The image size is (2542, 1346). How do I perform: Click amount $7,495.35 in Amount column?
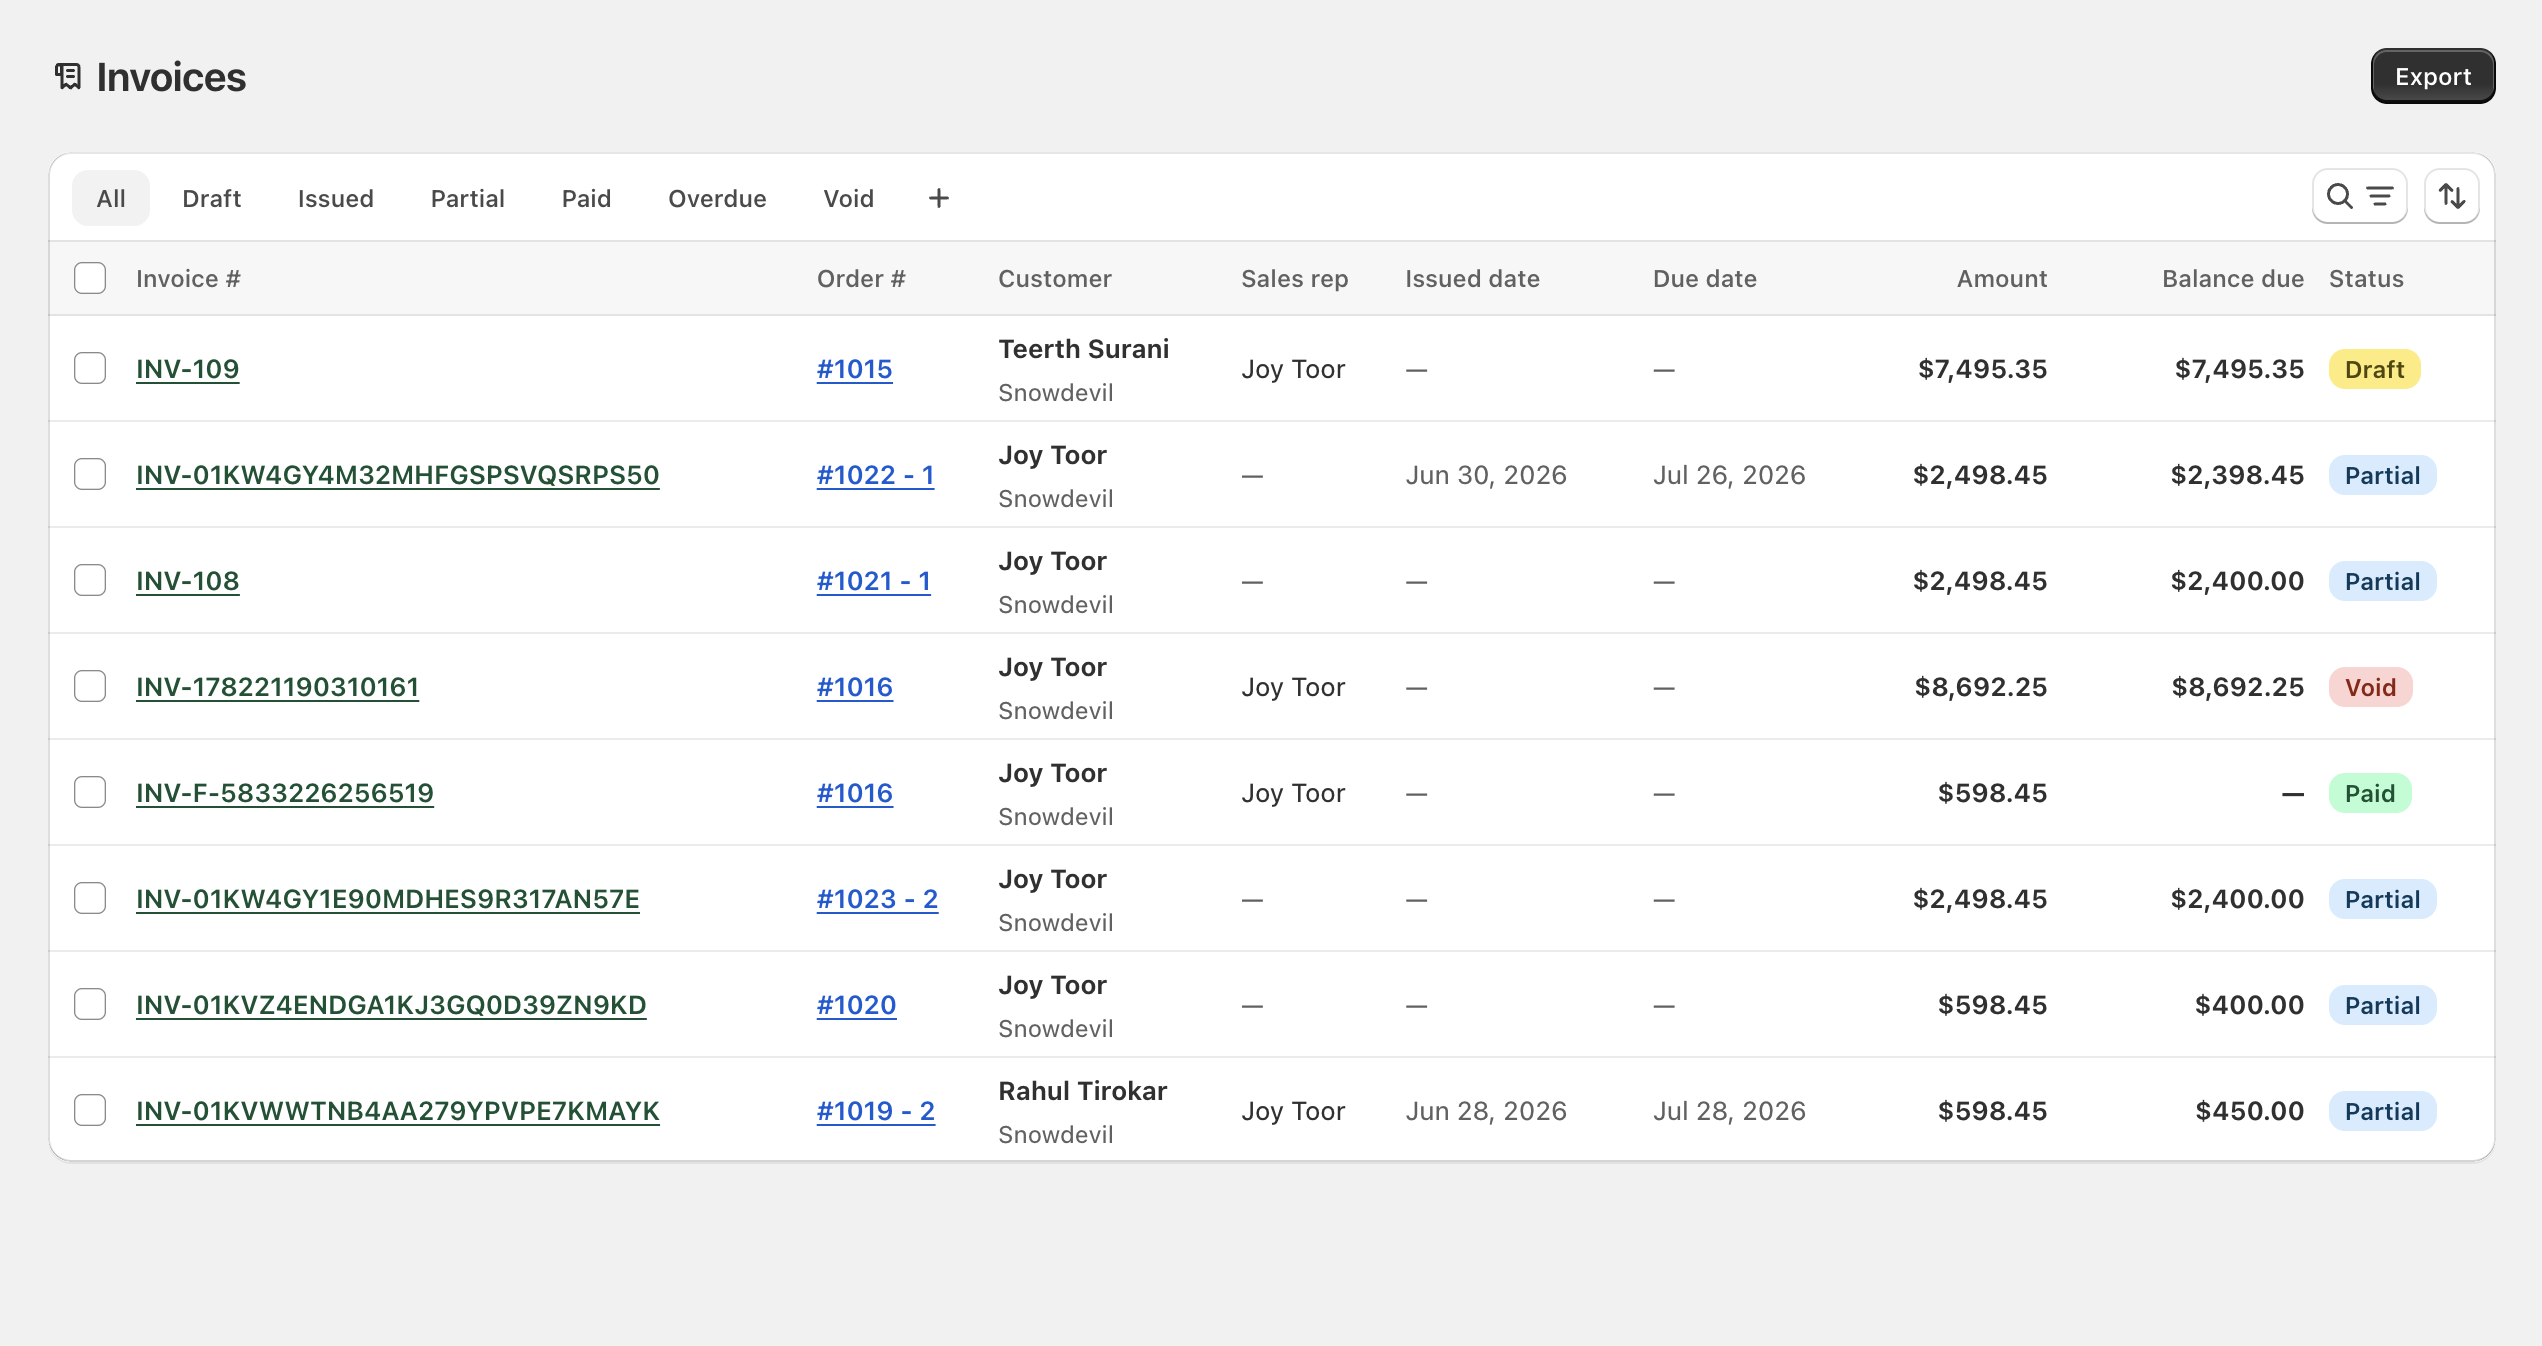click(x=1982, y=369)
